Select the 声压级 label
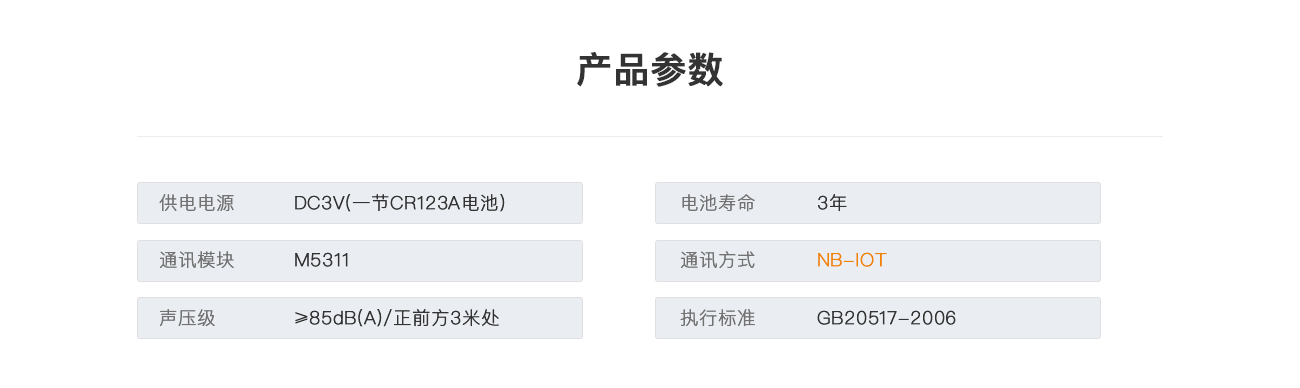The image size is (1300, 388). click(187, 318)
